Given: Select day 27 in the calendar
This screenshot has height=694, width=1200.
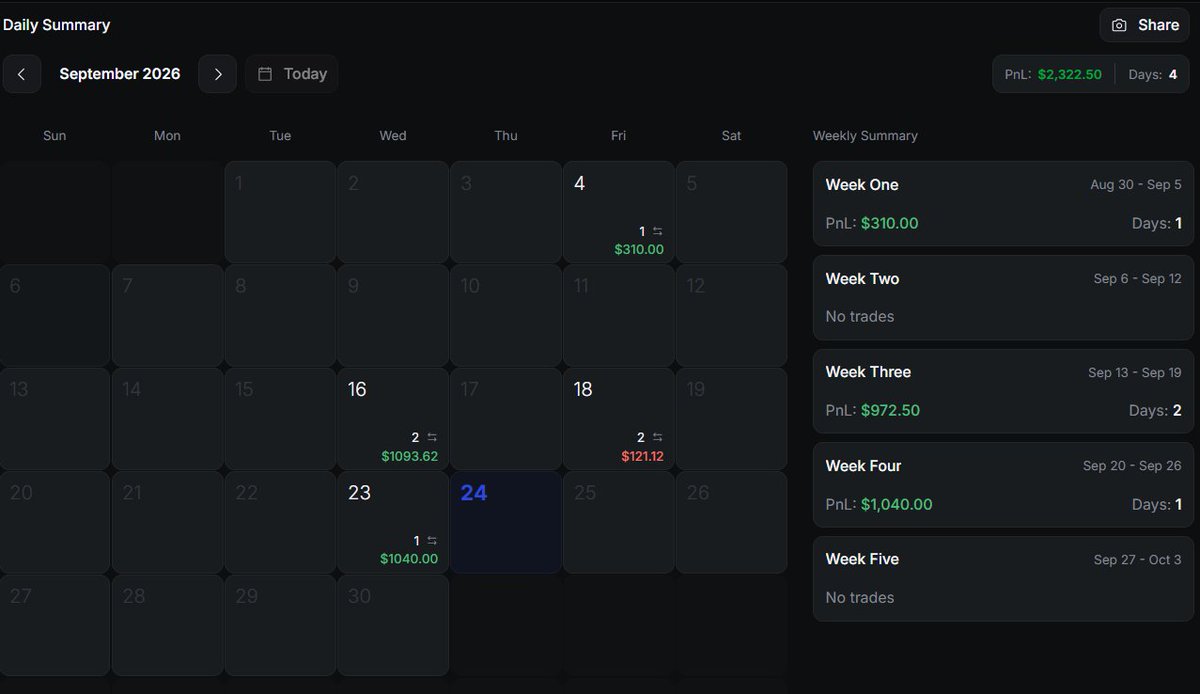Looking at the screenshot, I should pos(55,625).
